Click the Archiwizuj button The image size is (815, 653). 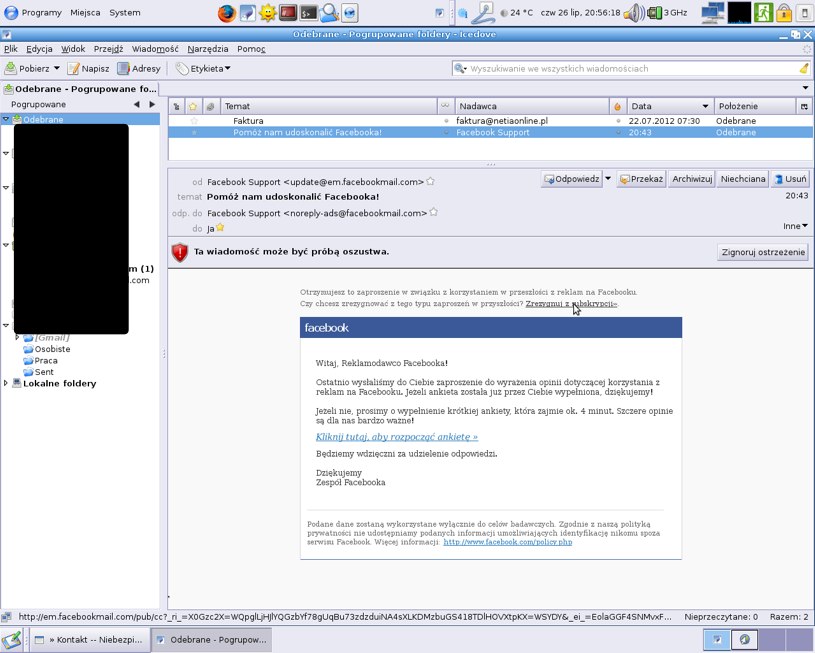(x=692, y=179)
